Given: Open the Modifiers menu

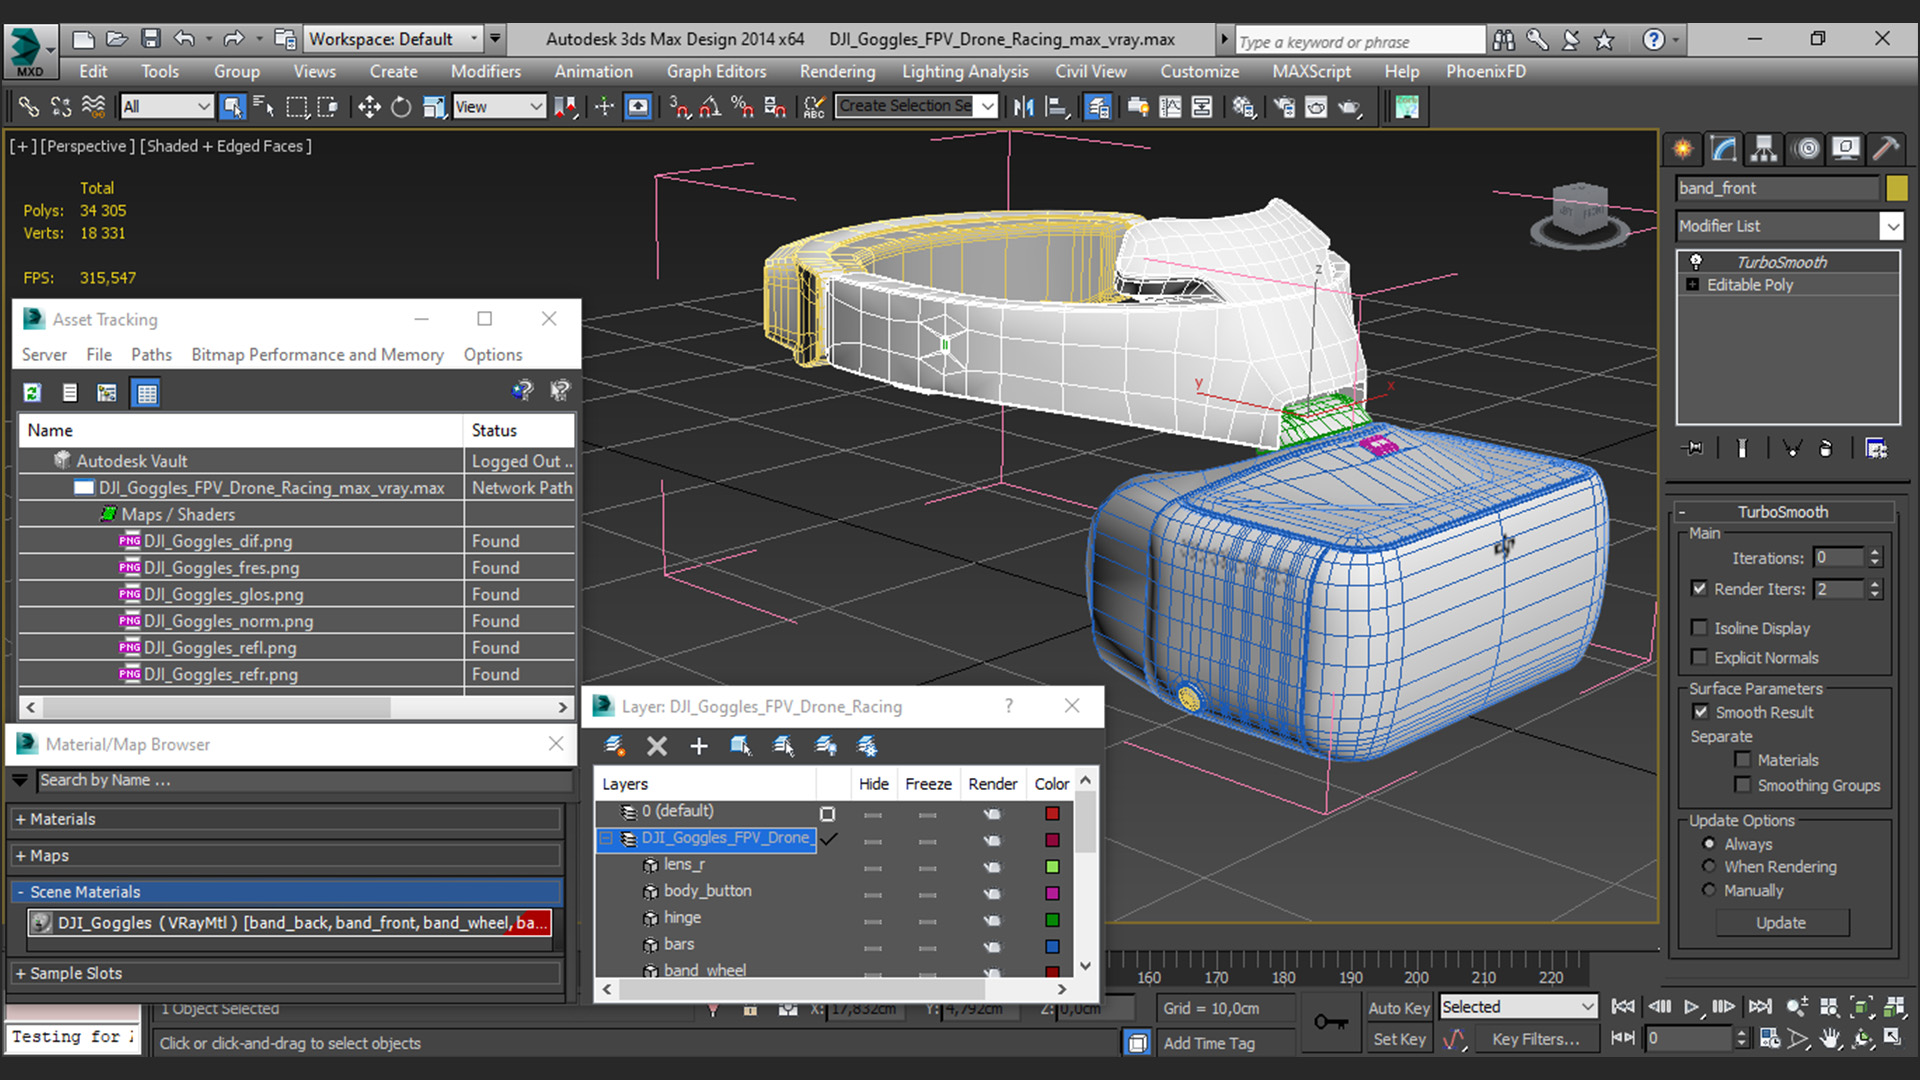Looking at the screenshot, I should [x=485, y=71].
